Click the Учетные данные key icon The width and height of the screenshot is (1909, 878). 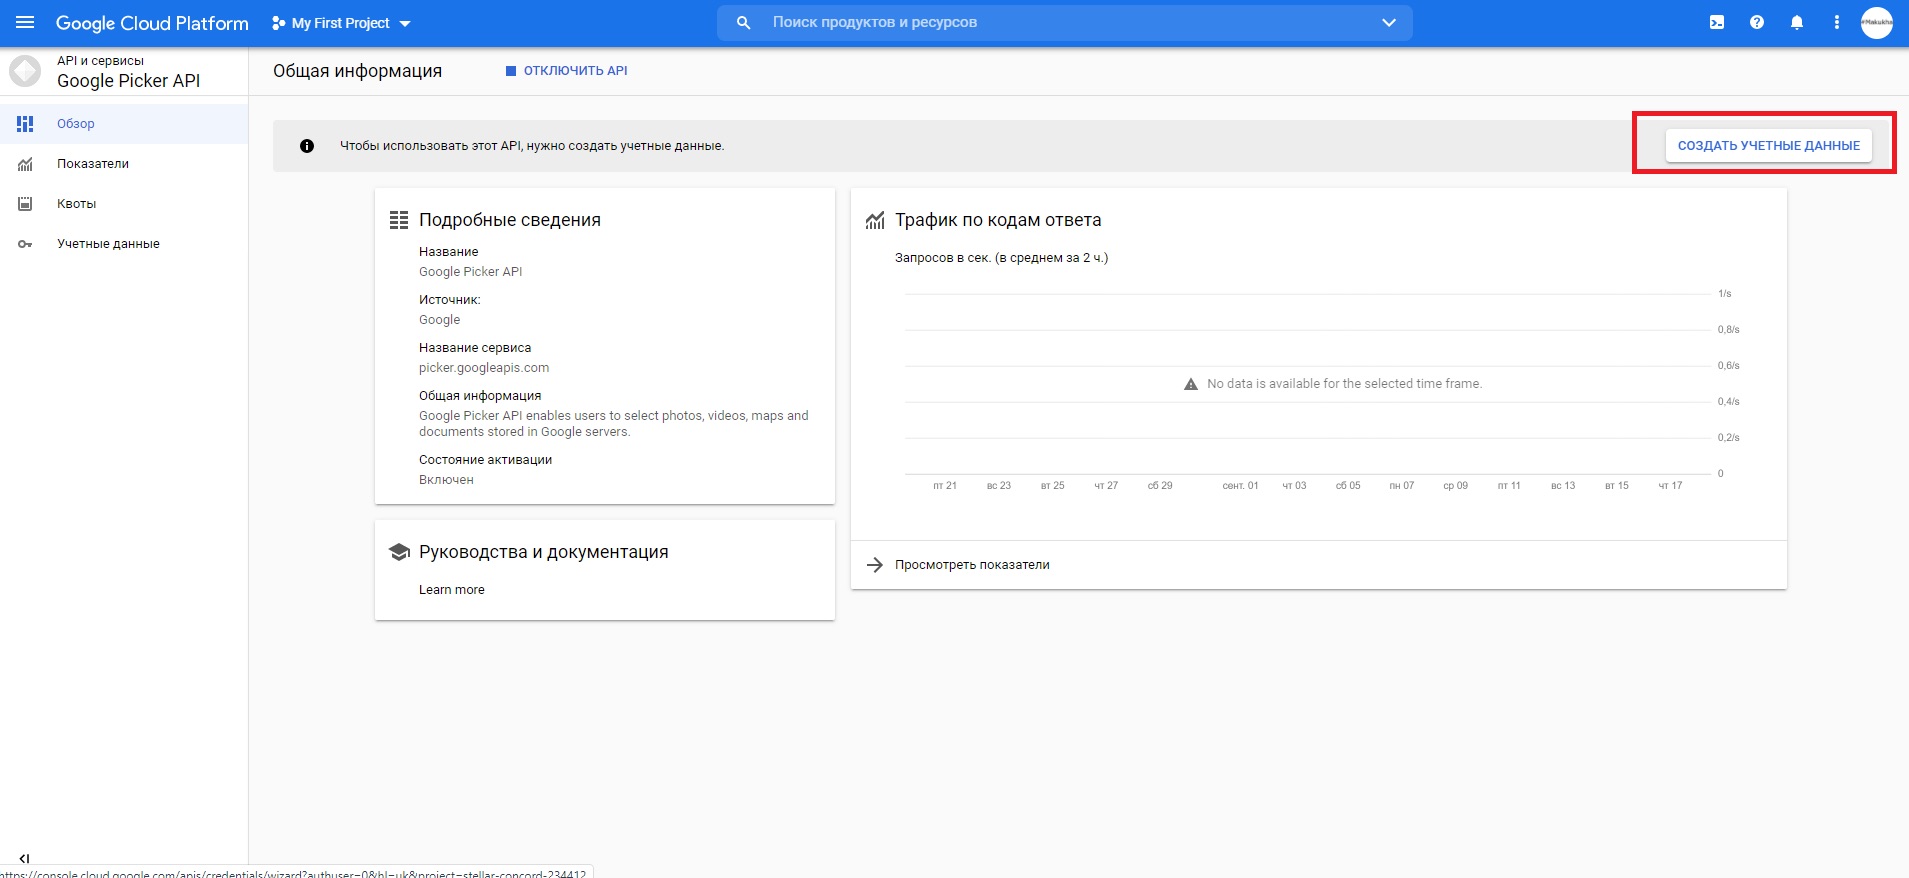click(x=25, y=244)
